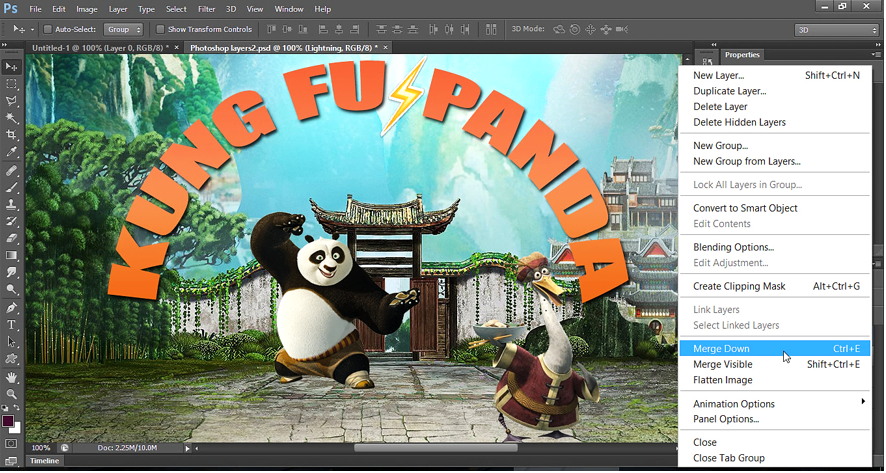
Task: Enable the Show Transform Controls checkbox
Action: coord(160,29)
